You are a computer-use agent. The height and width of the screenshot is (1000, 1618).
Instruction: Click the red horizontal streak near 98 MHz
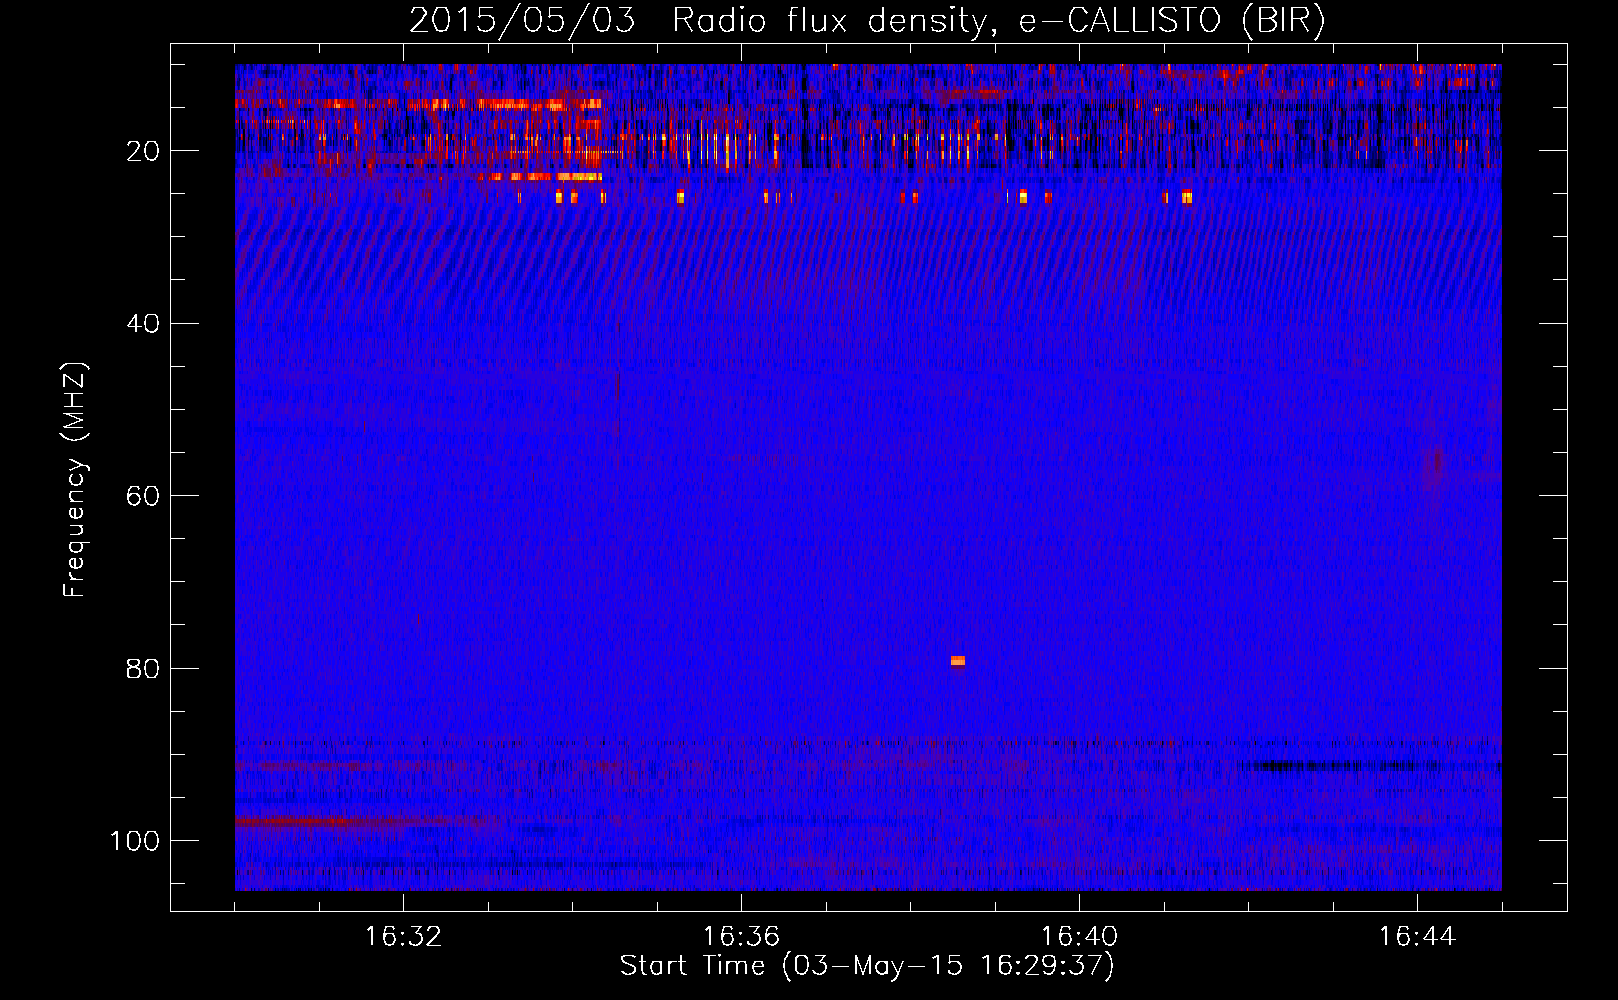[x=365, y=822]
